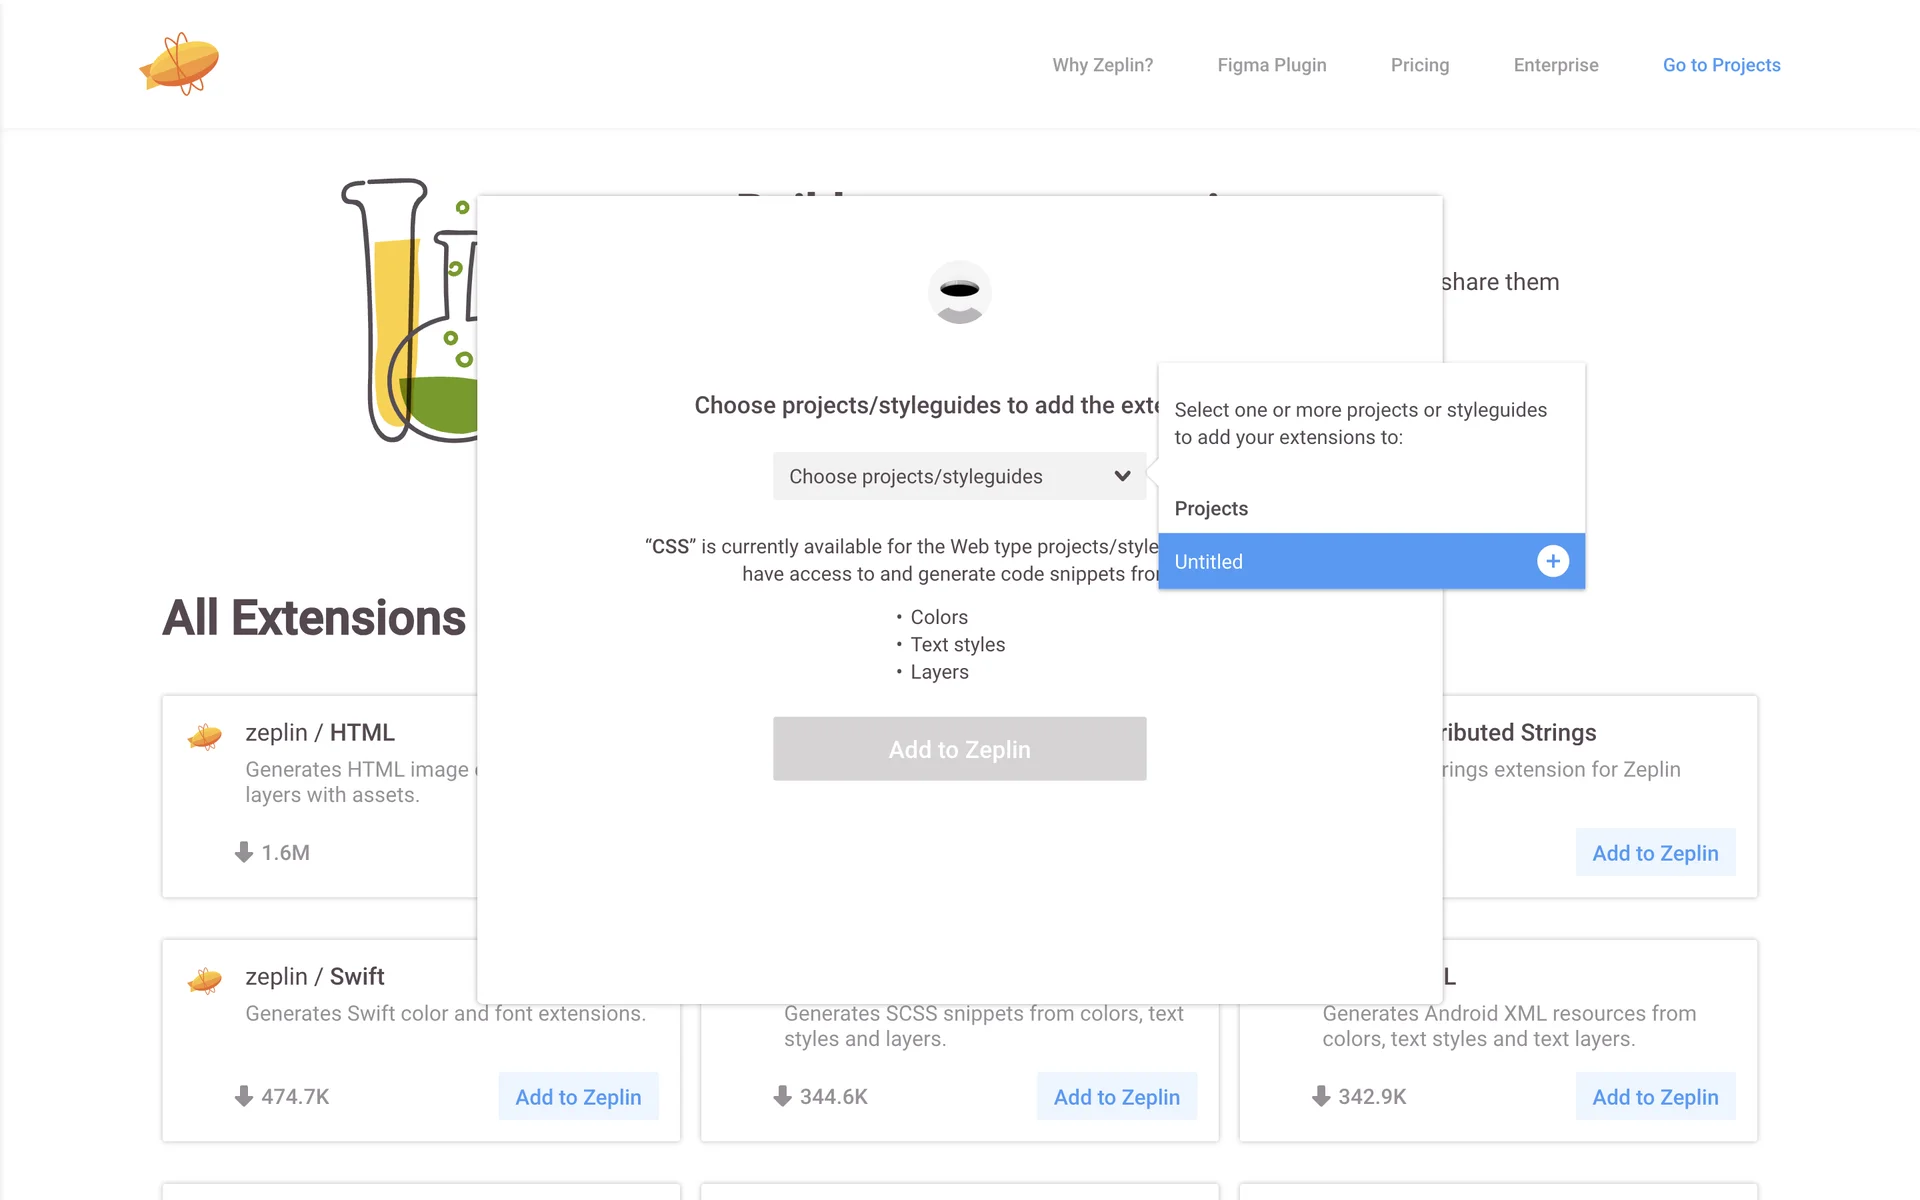Click the plus icon beside Untitled project
Image resolution: width=1920 pixels, height=1200 pixels.
(x=1552, y=561)
